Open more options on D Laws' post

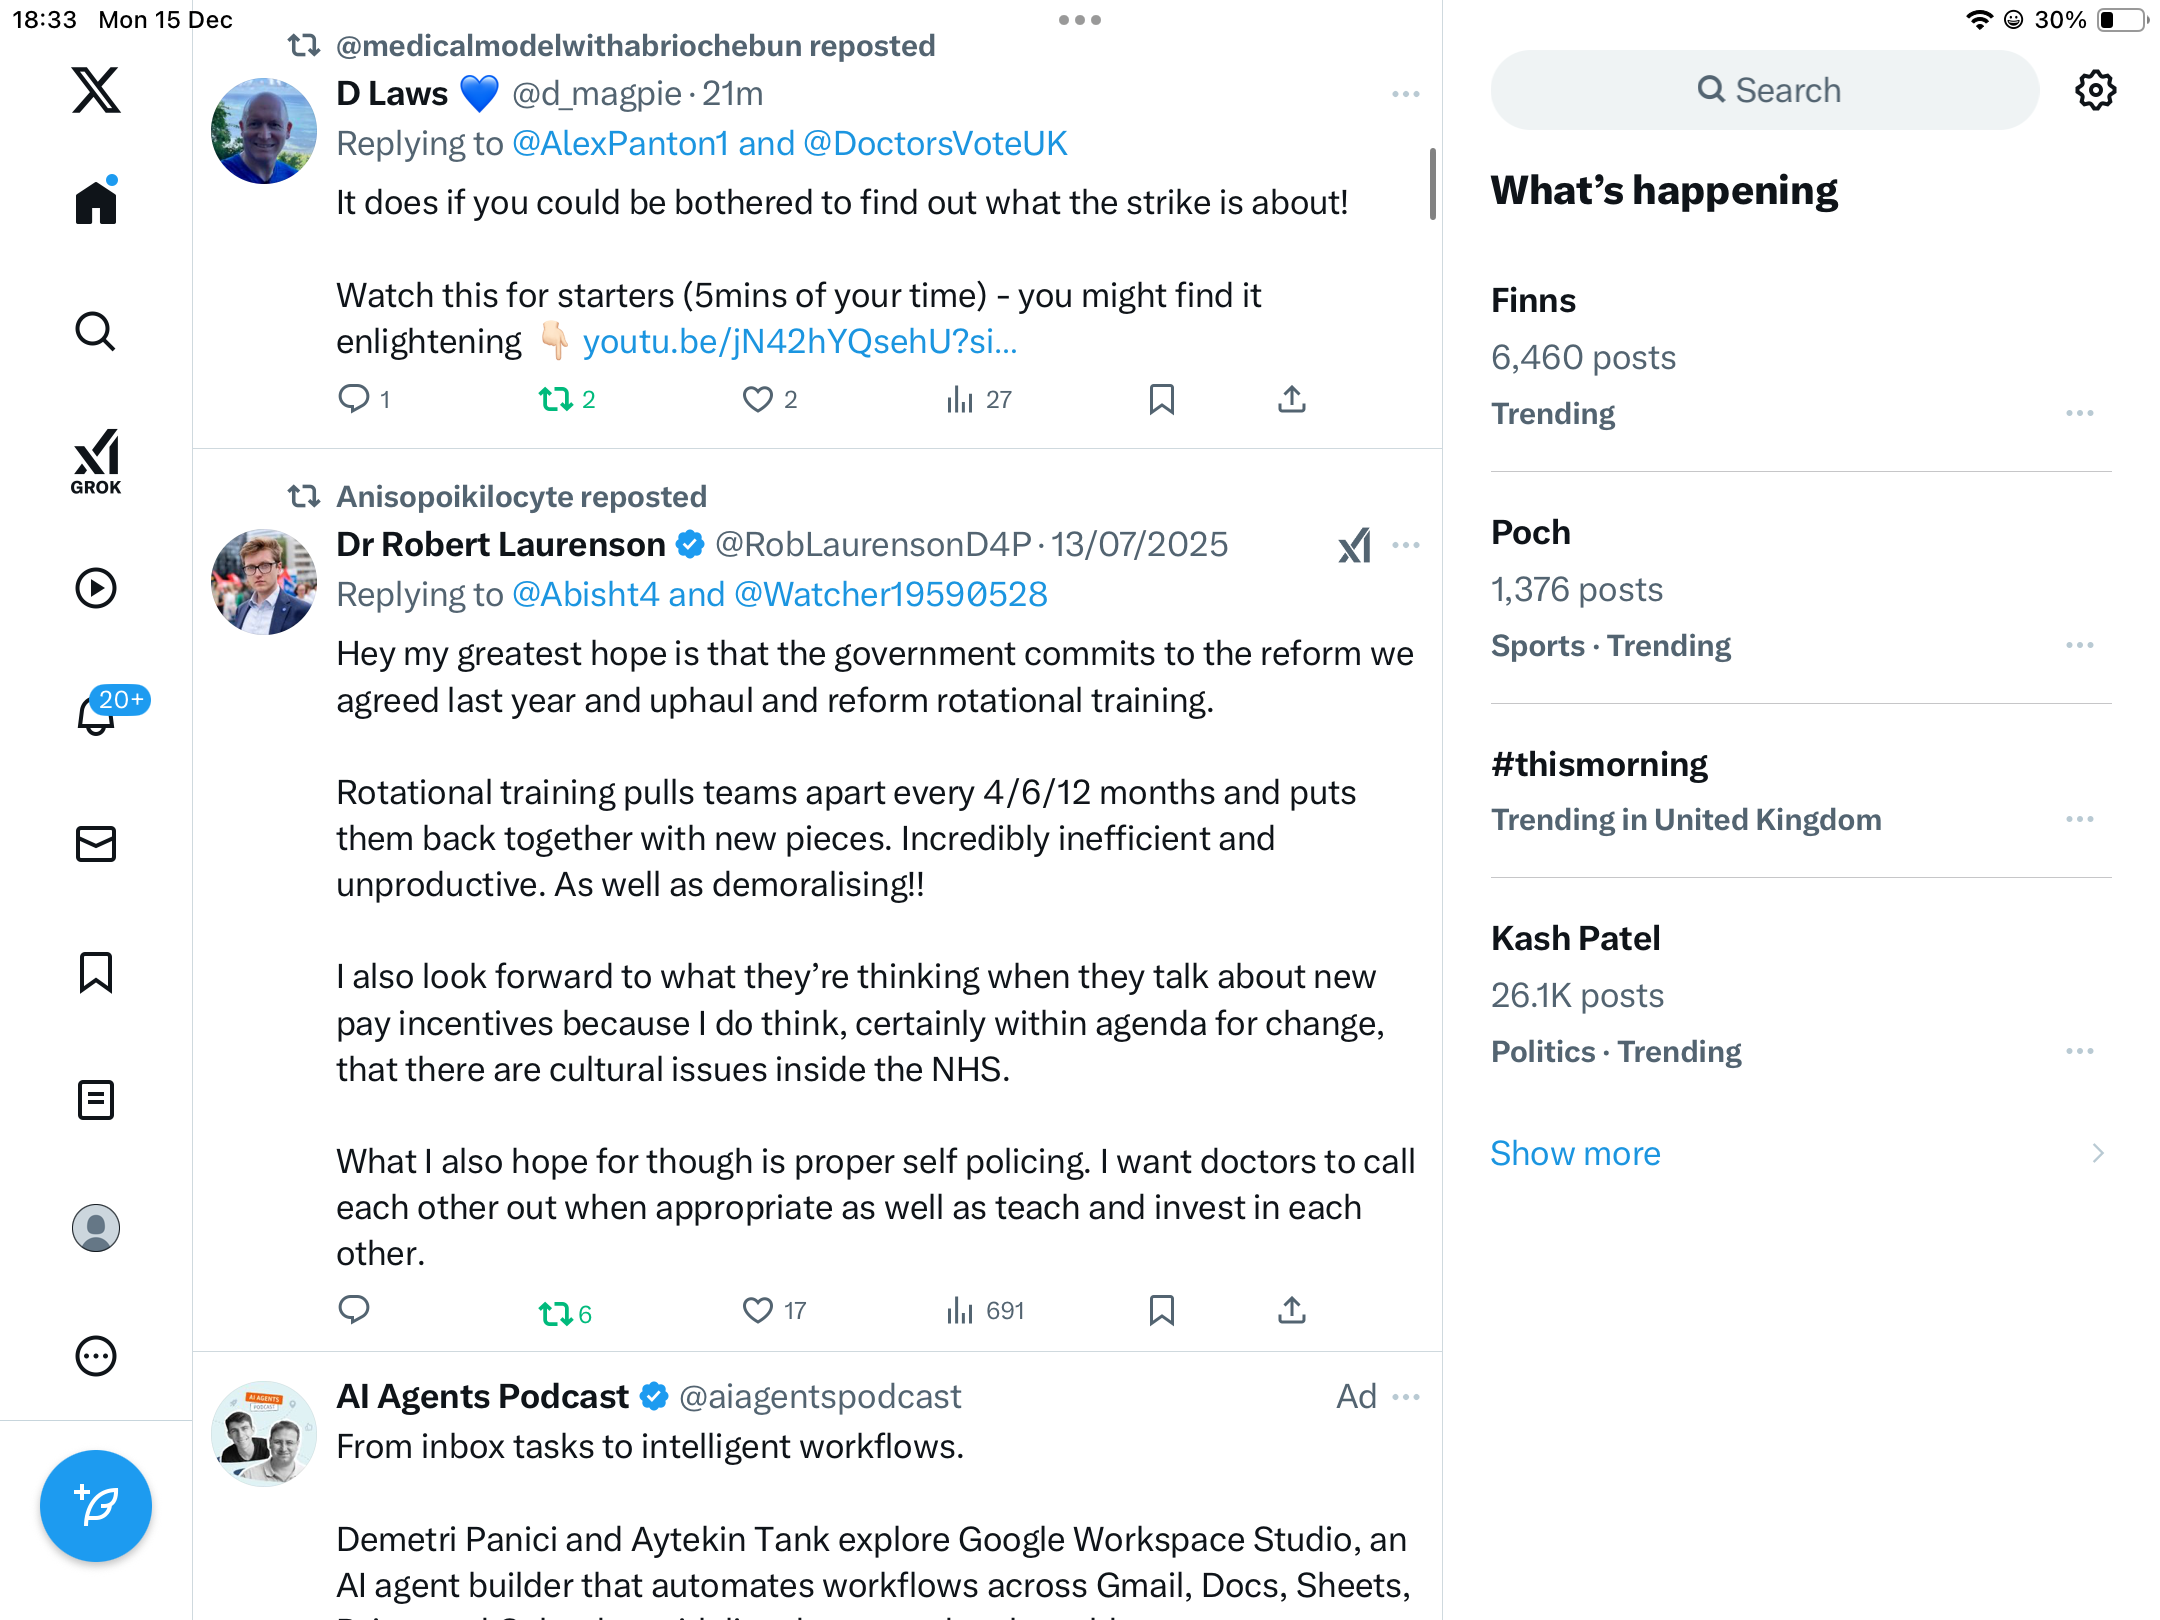pos(1405,94)
